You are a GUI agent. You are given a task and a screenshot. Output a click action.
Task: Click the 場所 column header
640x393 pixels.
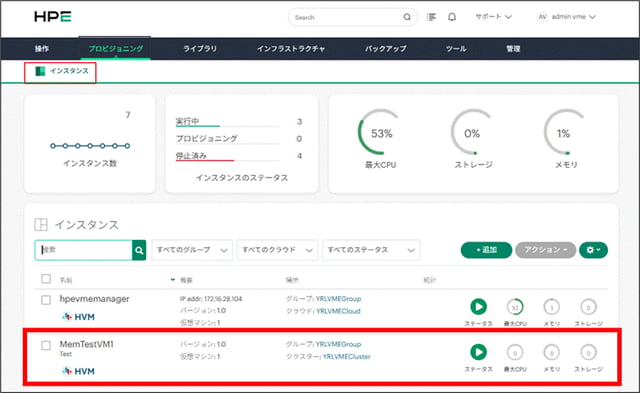click(292, 280)
